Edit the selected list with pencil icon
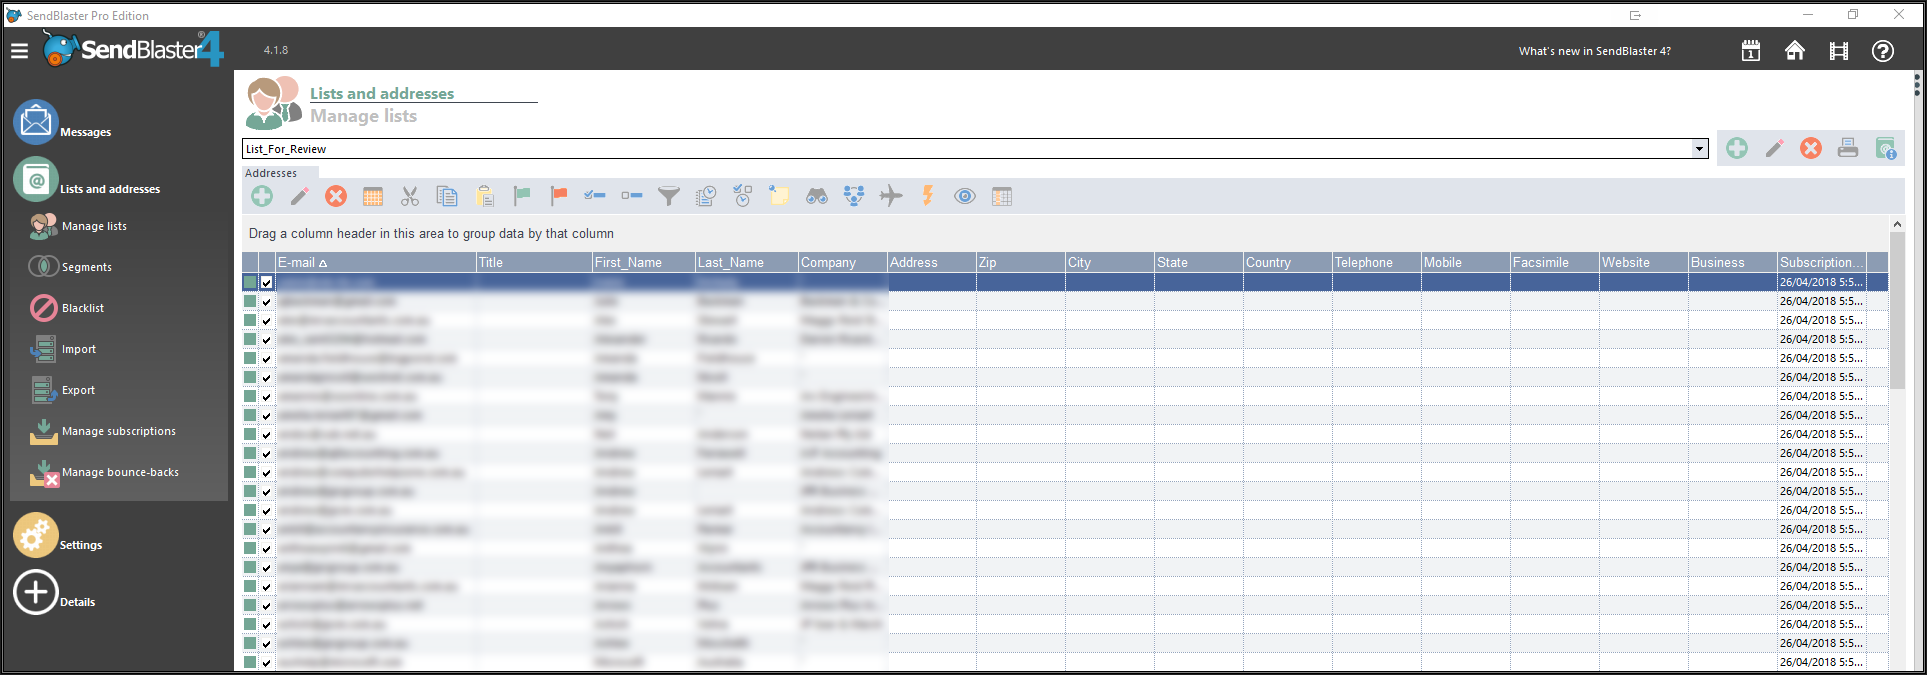The width and height of the screenshot is (1927, 675). click(x=1774, y=148)
